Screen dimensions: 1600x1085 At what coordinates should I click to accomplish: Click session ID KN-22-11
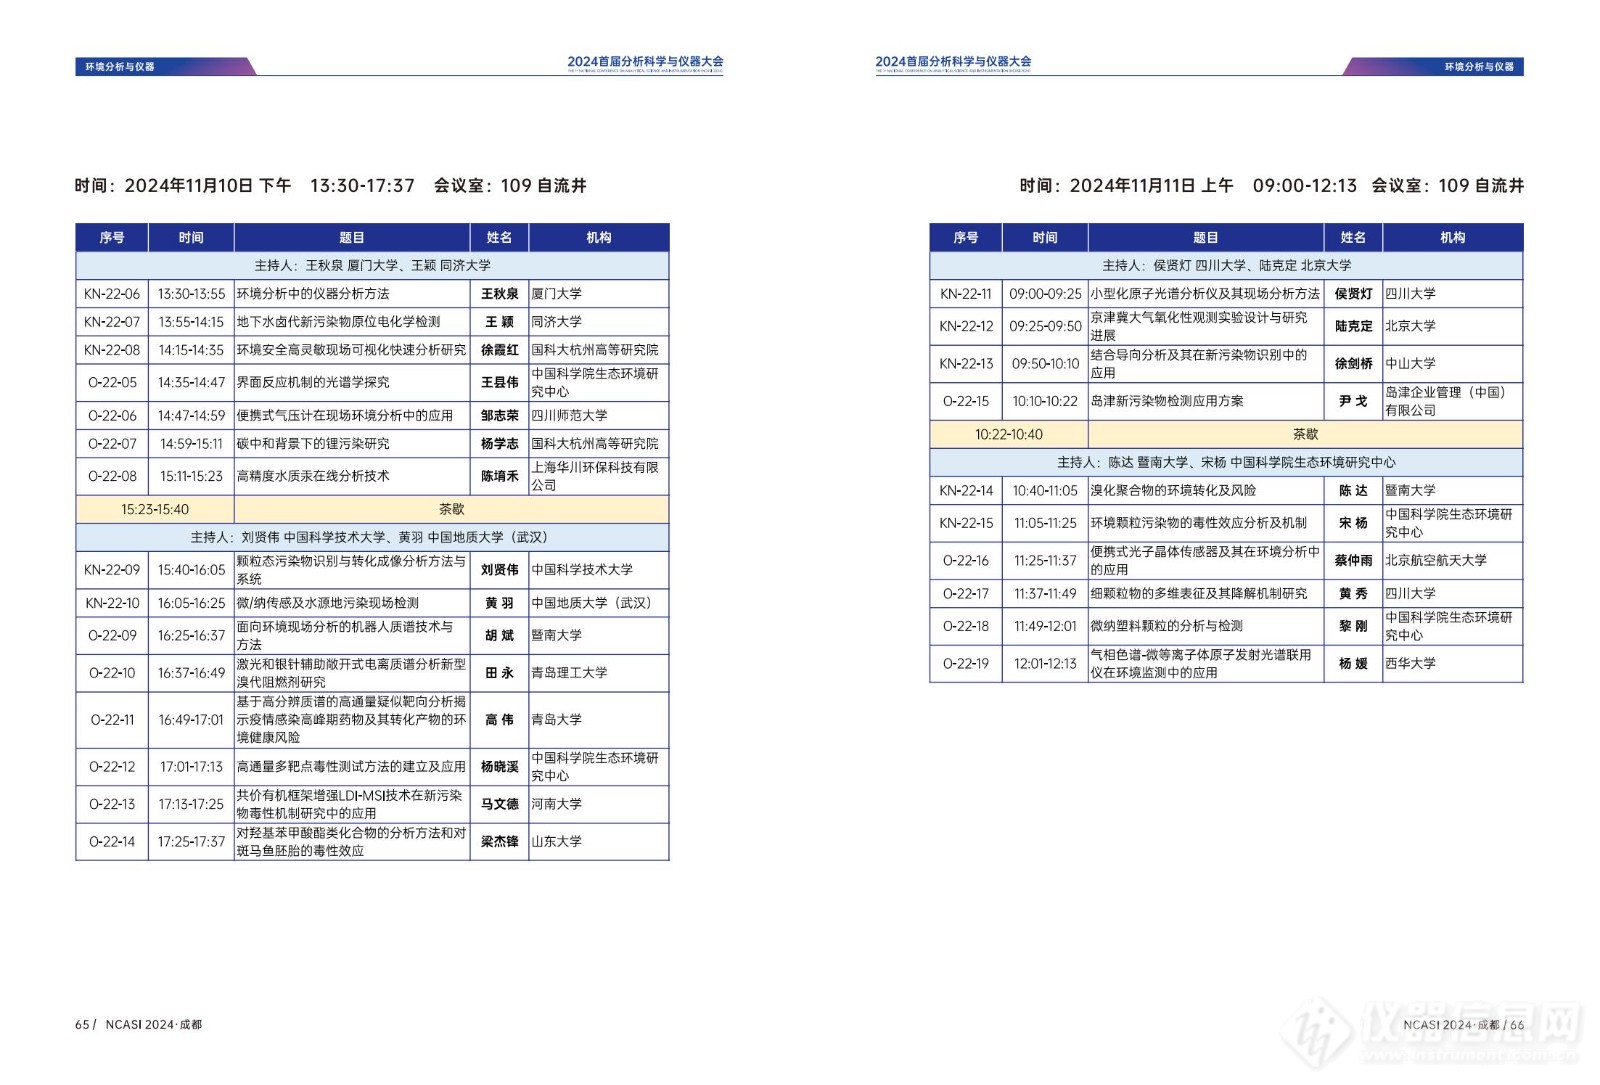(x=965, y=294)
